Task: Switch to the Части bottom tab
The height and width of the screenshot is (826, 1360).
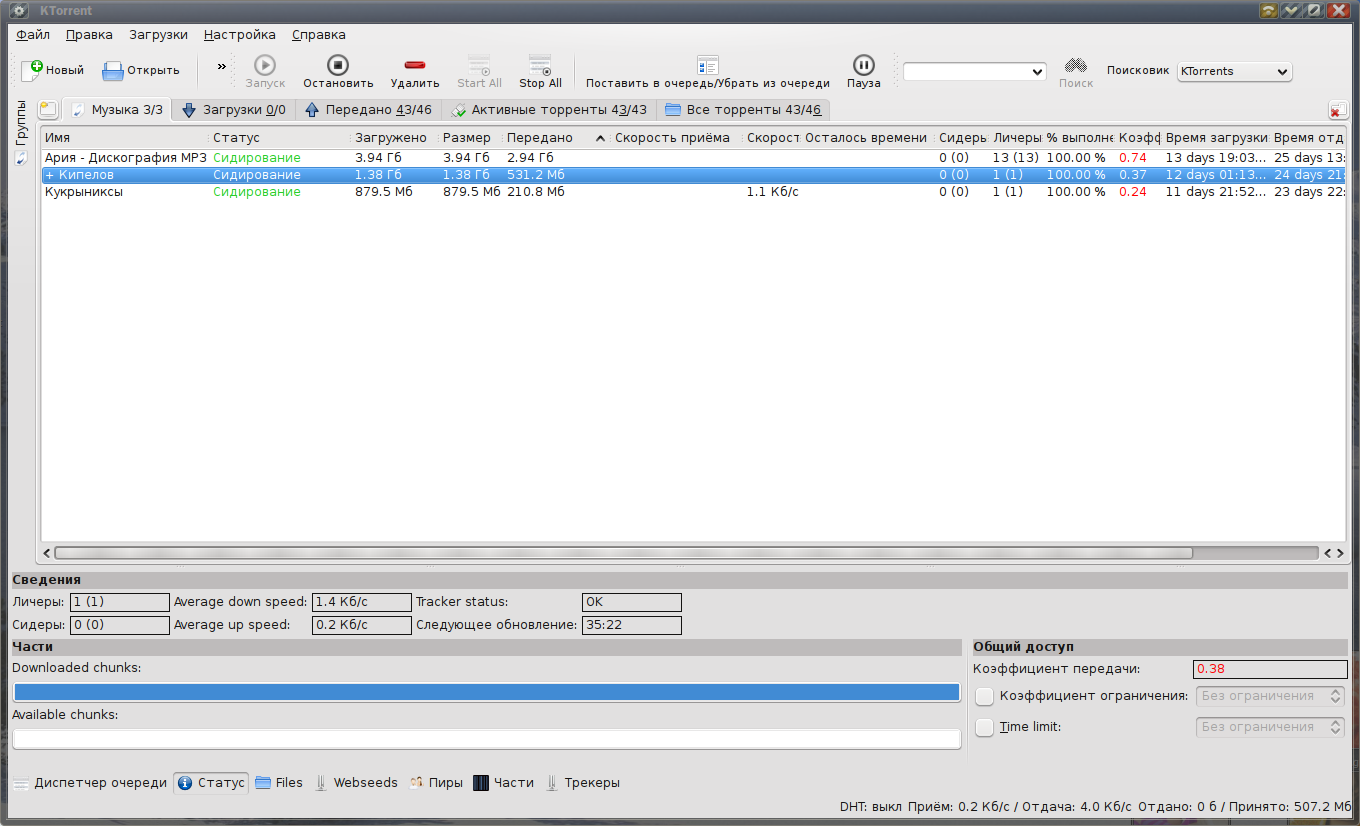Action: [504, 783]
